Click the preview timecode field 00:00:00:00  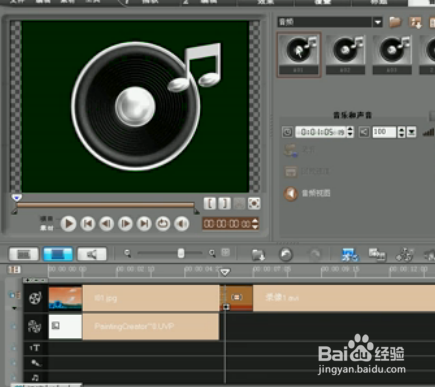tap(227, 224)
